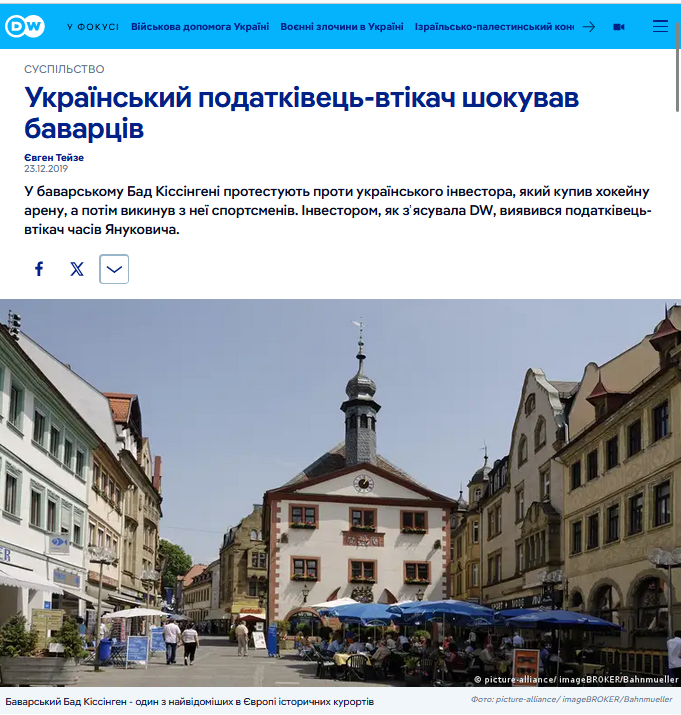Go to the 'Суспільство' category
The width and height of the screenshot is (681, 715).
[x=64, y=69]
